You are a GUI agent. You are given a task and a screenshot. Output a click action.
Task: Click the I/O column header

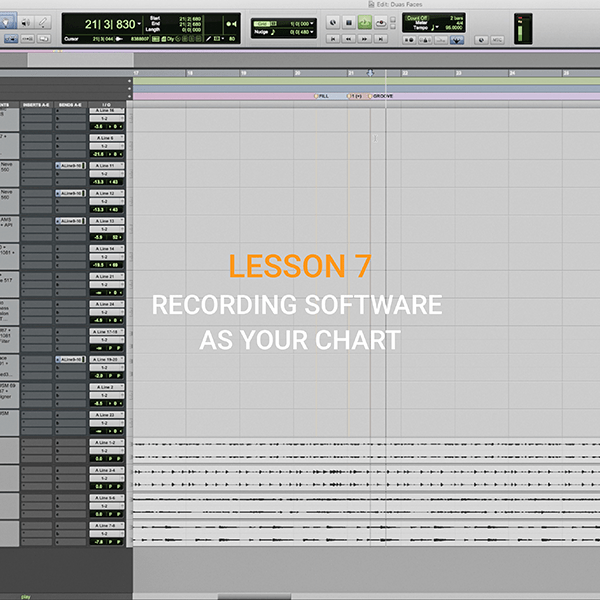coord(106,104)
